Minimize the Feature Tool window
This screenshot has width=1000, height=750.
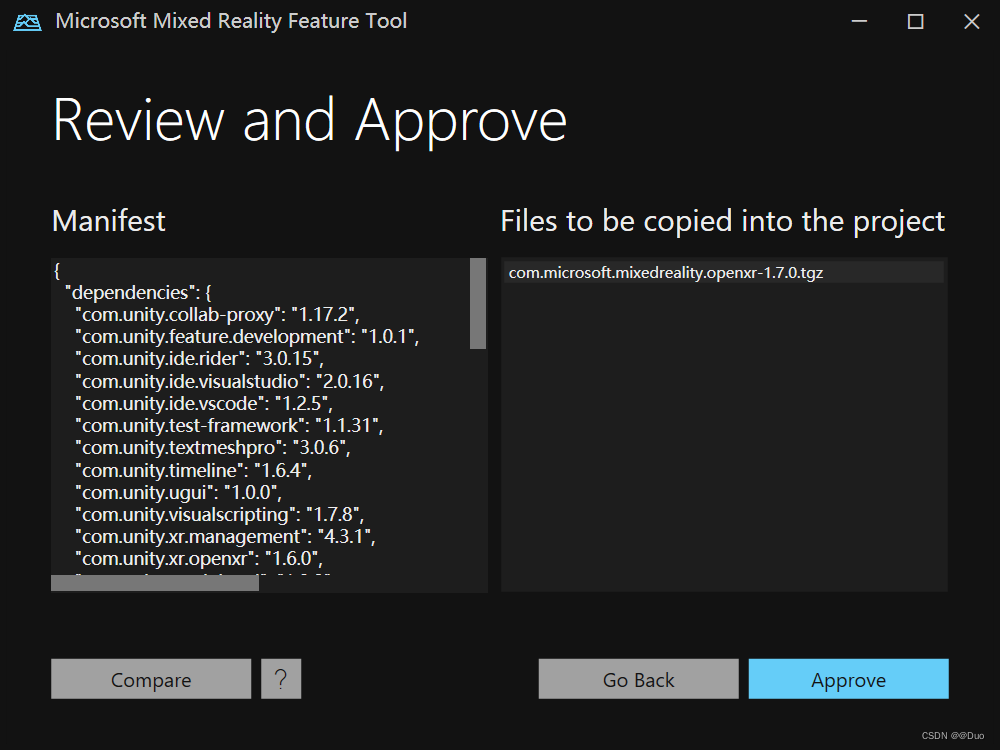tap(859, 22)
